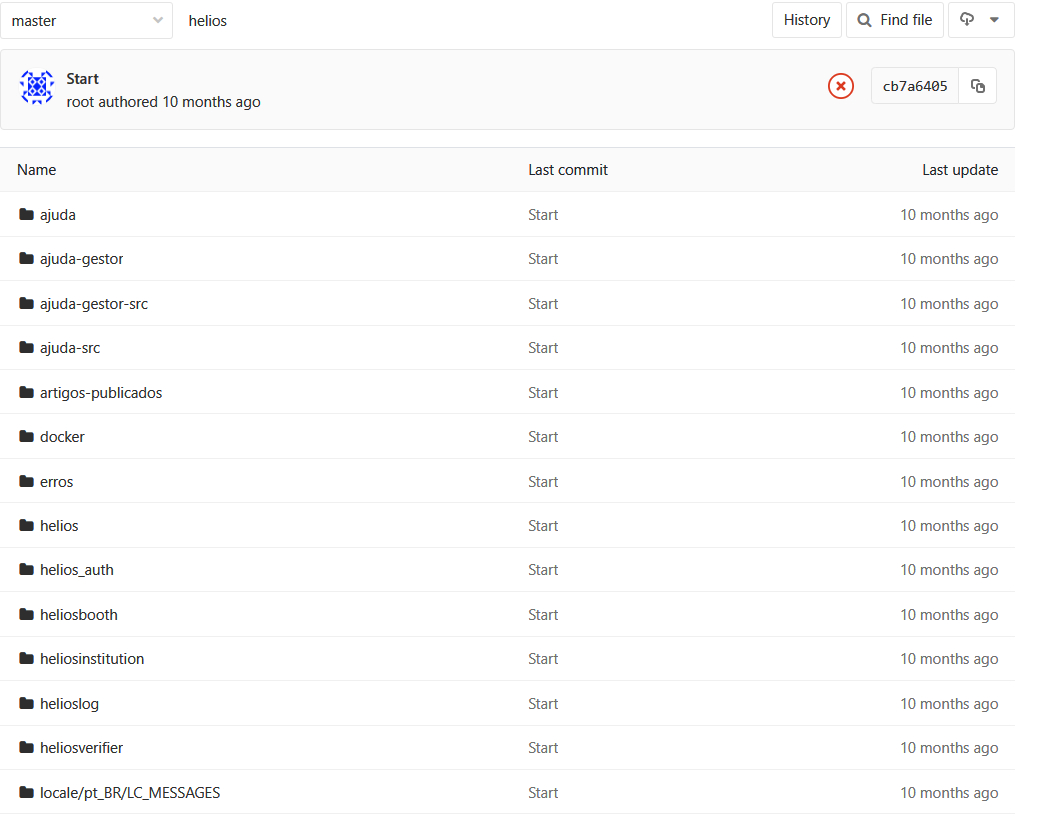Open the ajuda-gestor-src folder icon

click(x=26, y=304)
